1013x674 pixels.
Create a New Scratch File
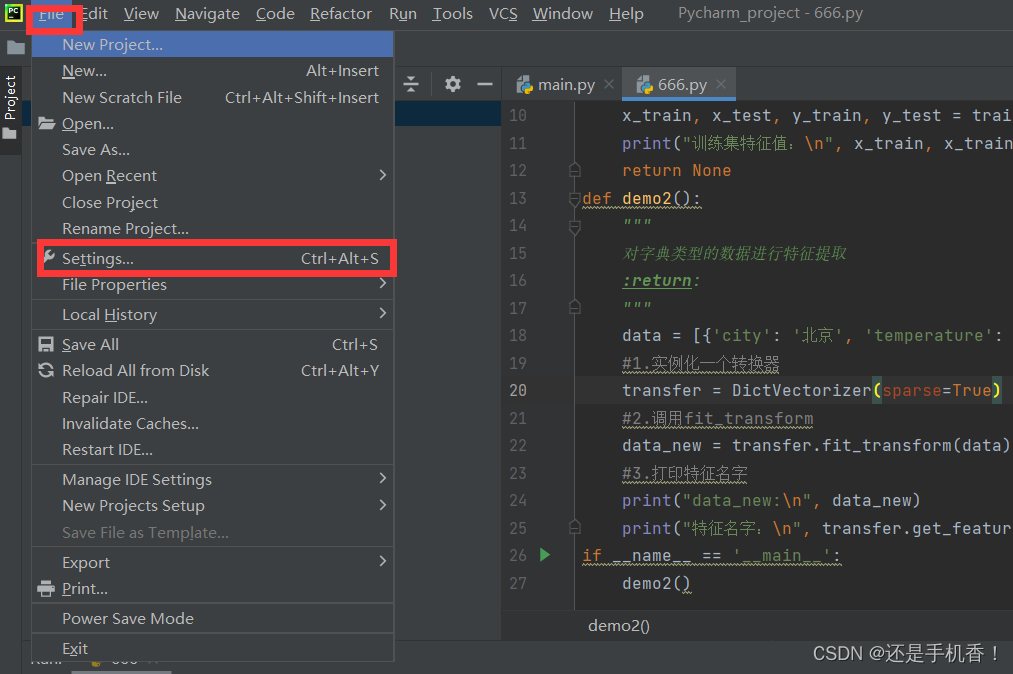pyautogui.click(x=213, y=98)
